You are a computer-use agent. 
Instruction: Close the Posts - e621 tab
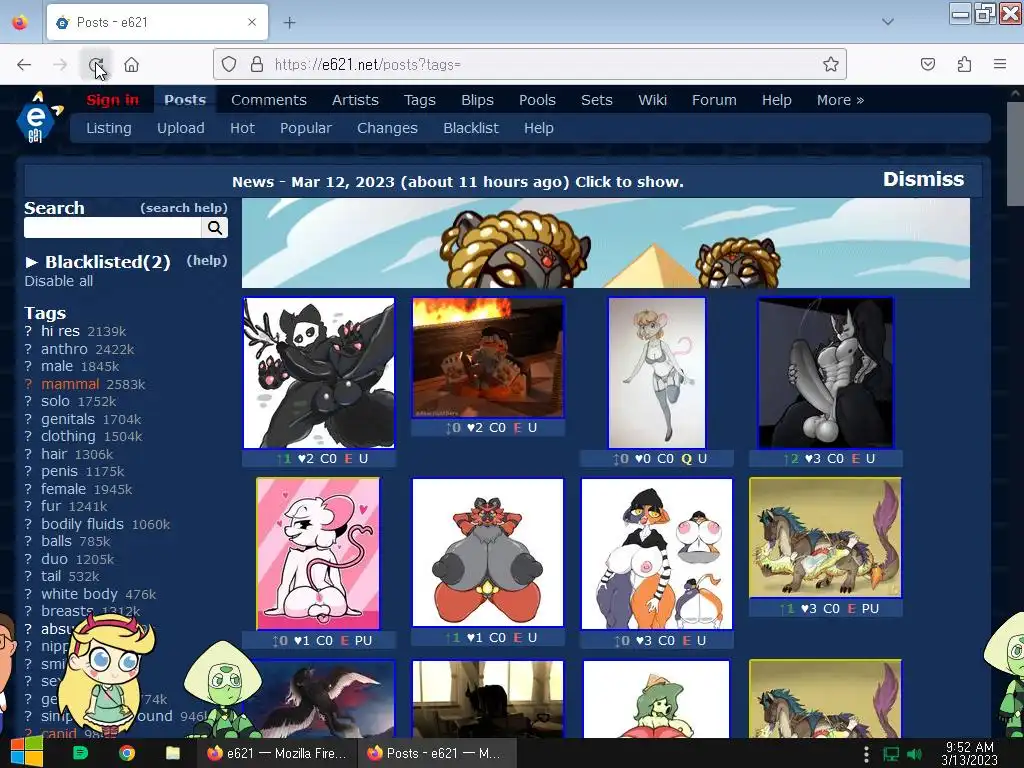[x=252, y=22]
